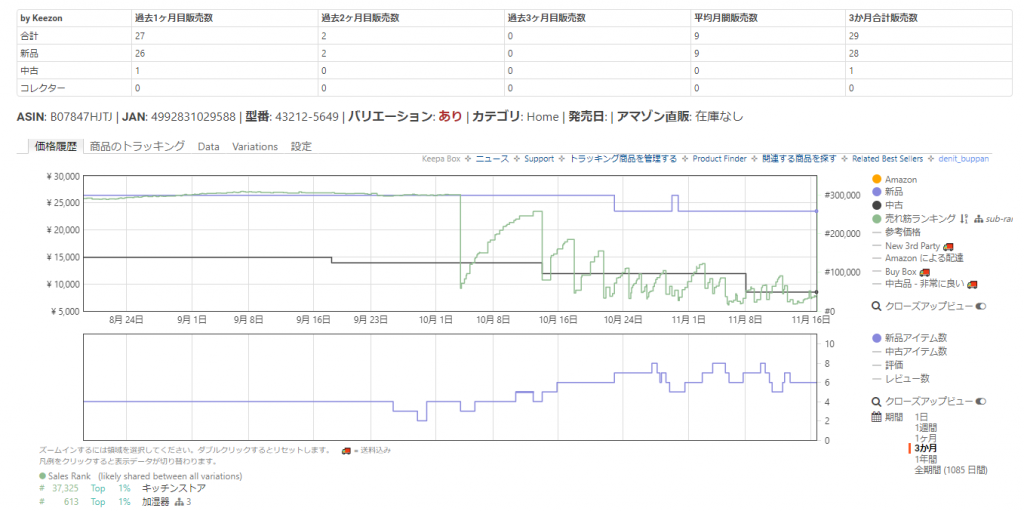
Task: Toggle the purple 新品アイテム数 legend dot
Action: (877, 338)
